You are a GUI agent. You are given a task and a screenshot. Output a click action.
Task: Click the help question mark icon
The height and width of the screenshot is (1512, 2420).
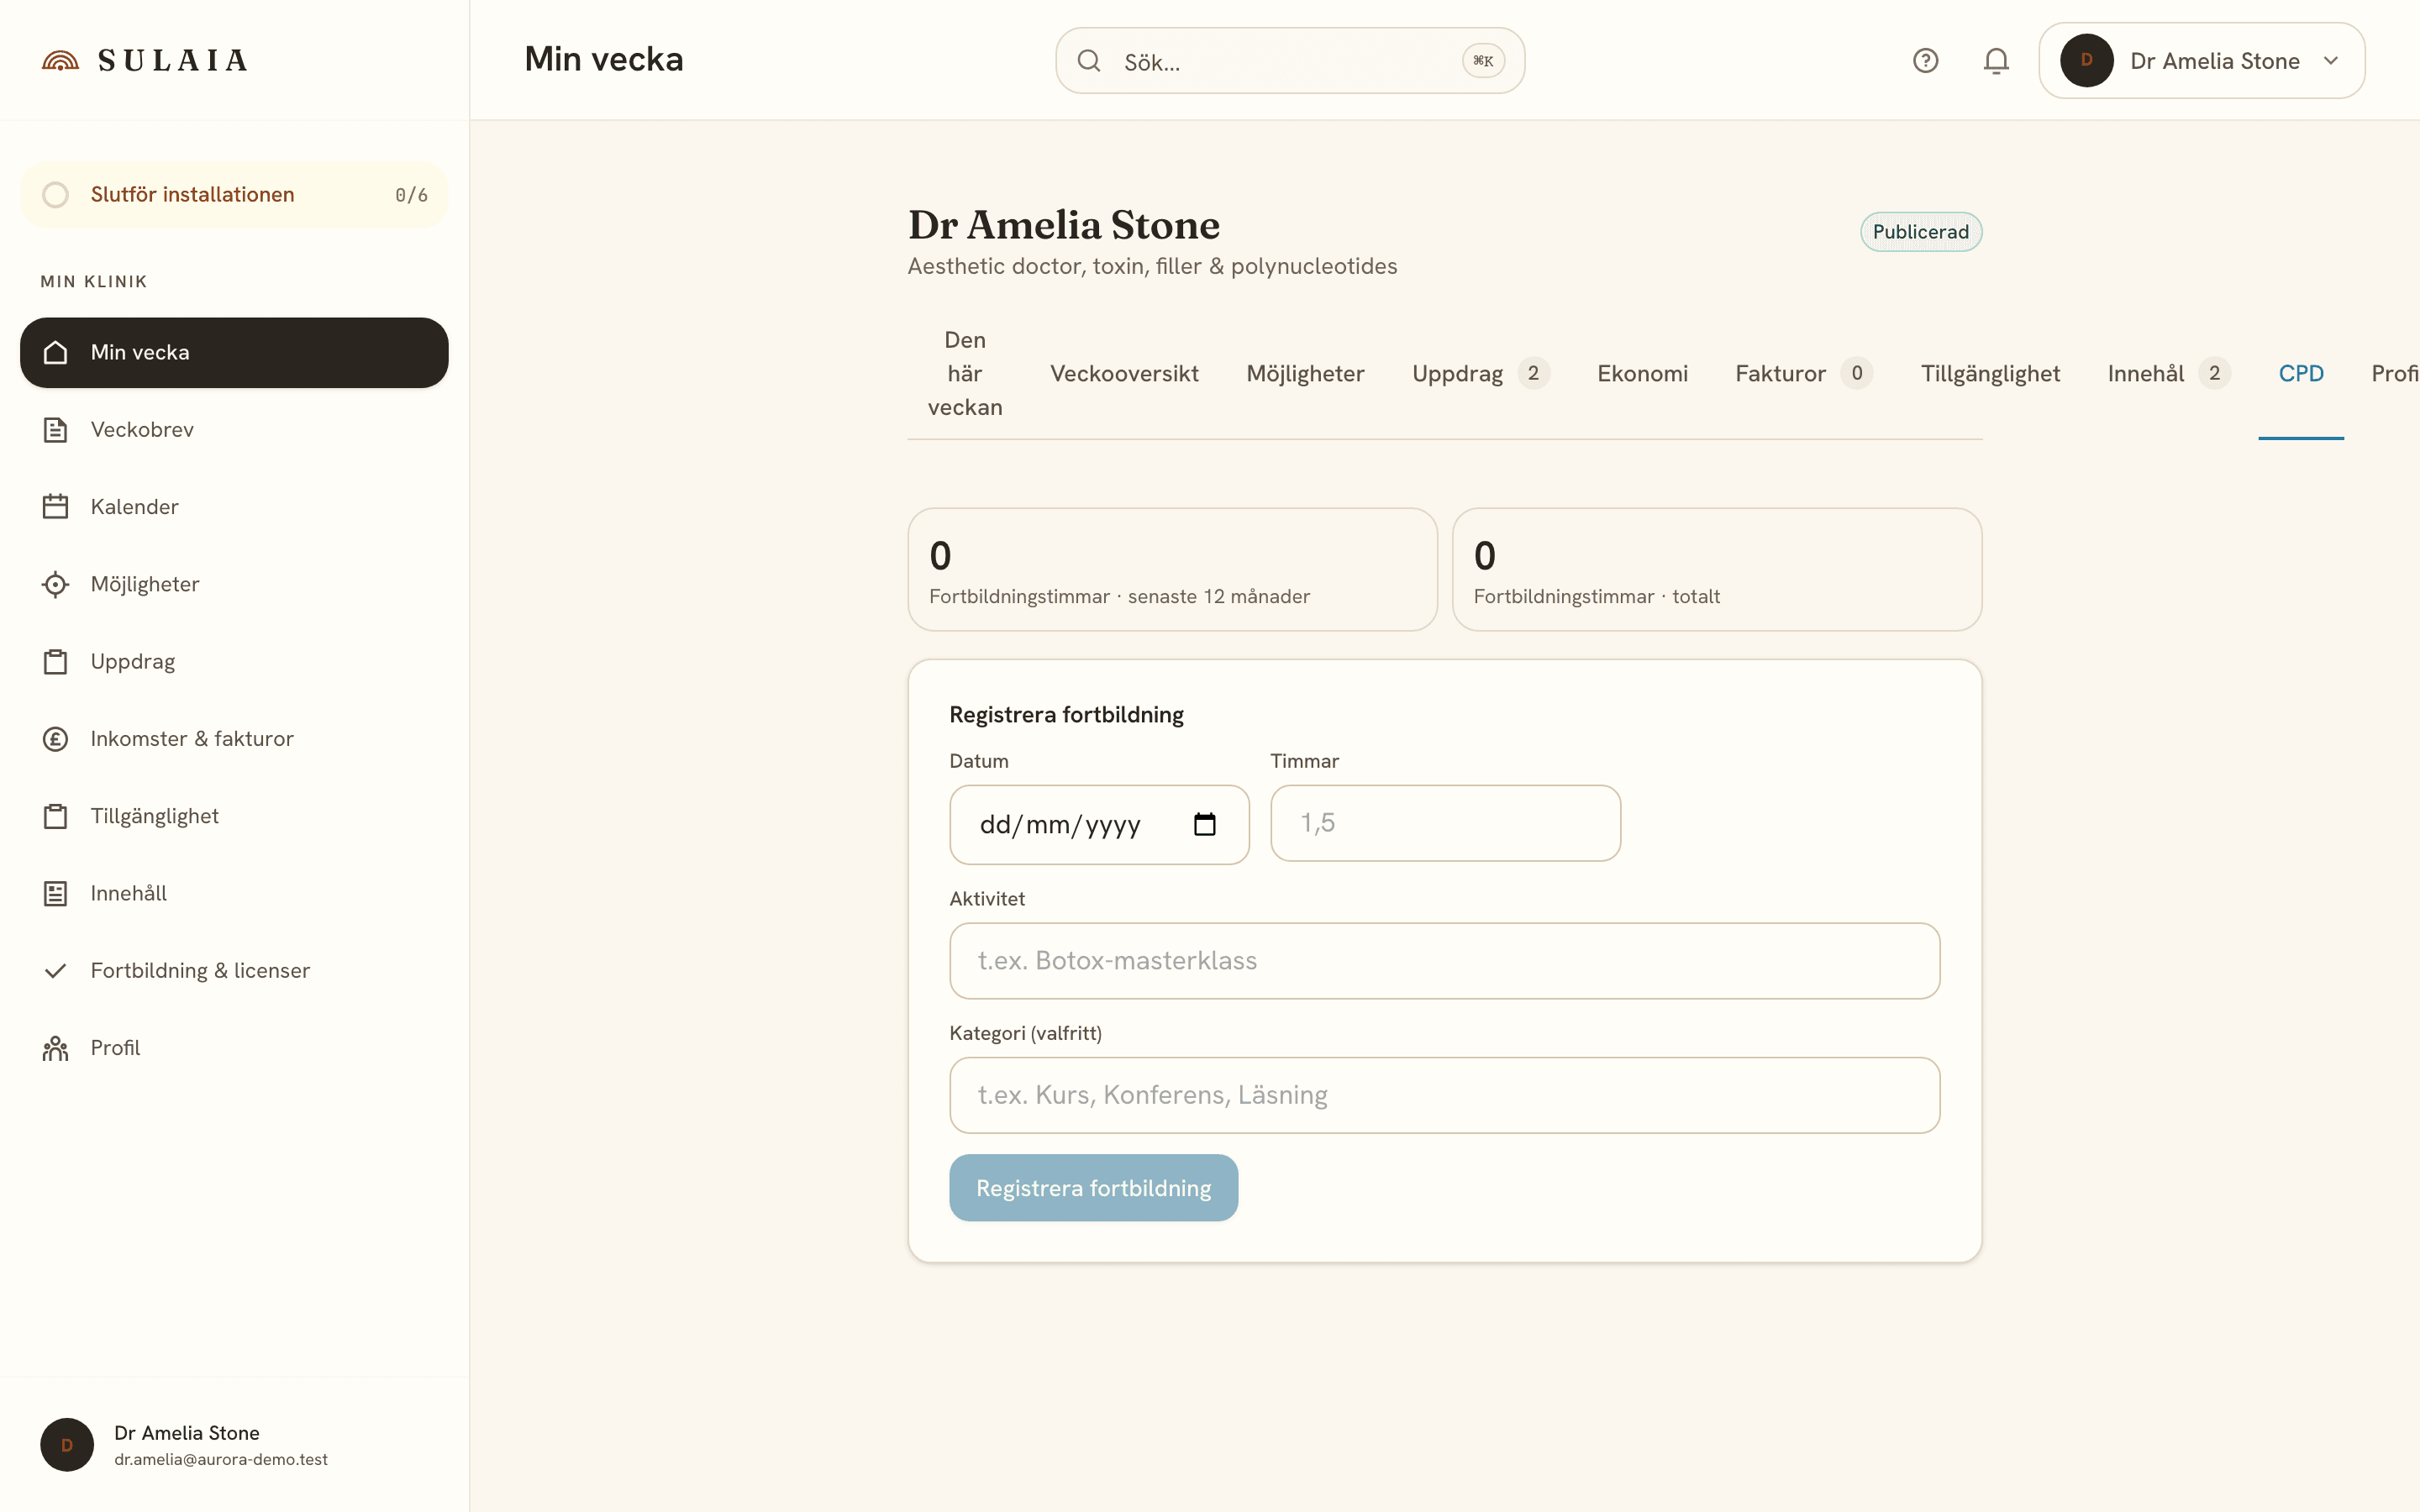(x=1925, y=61)
